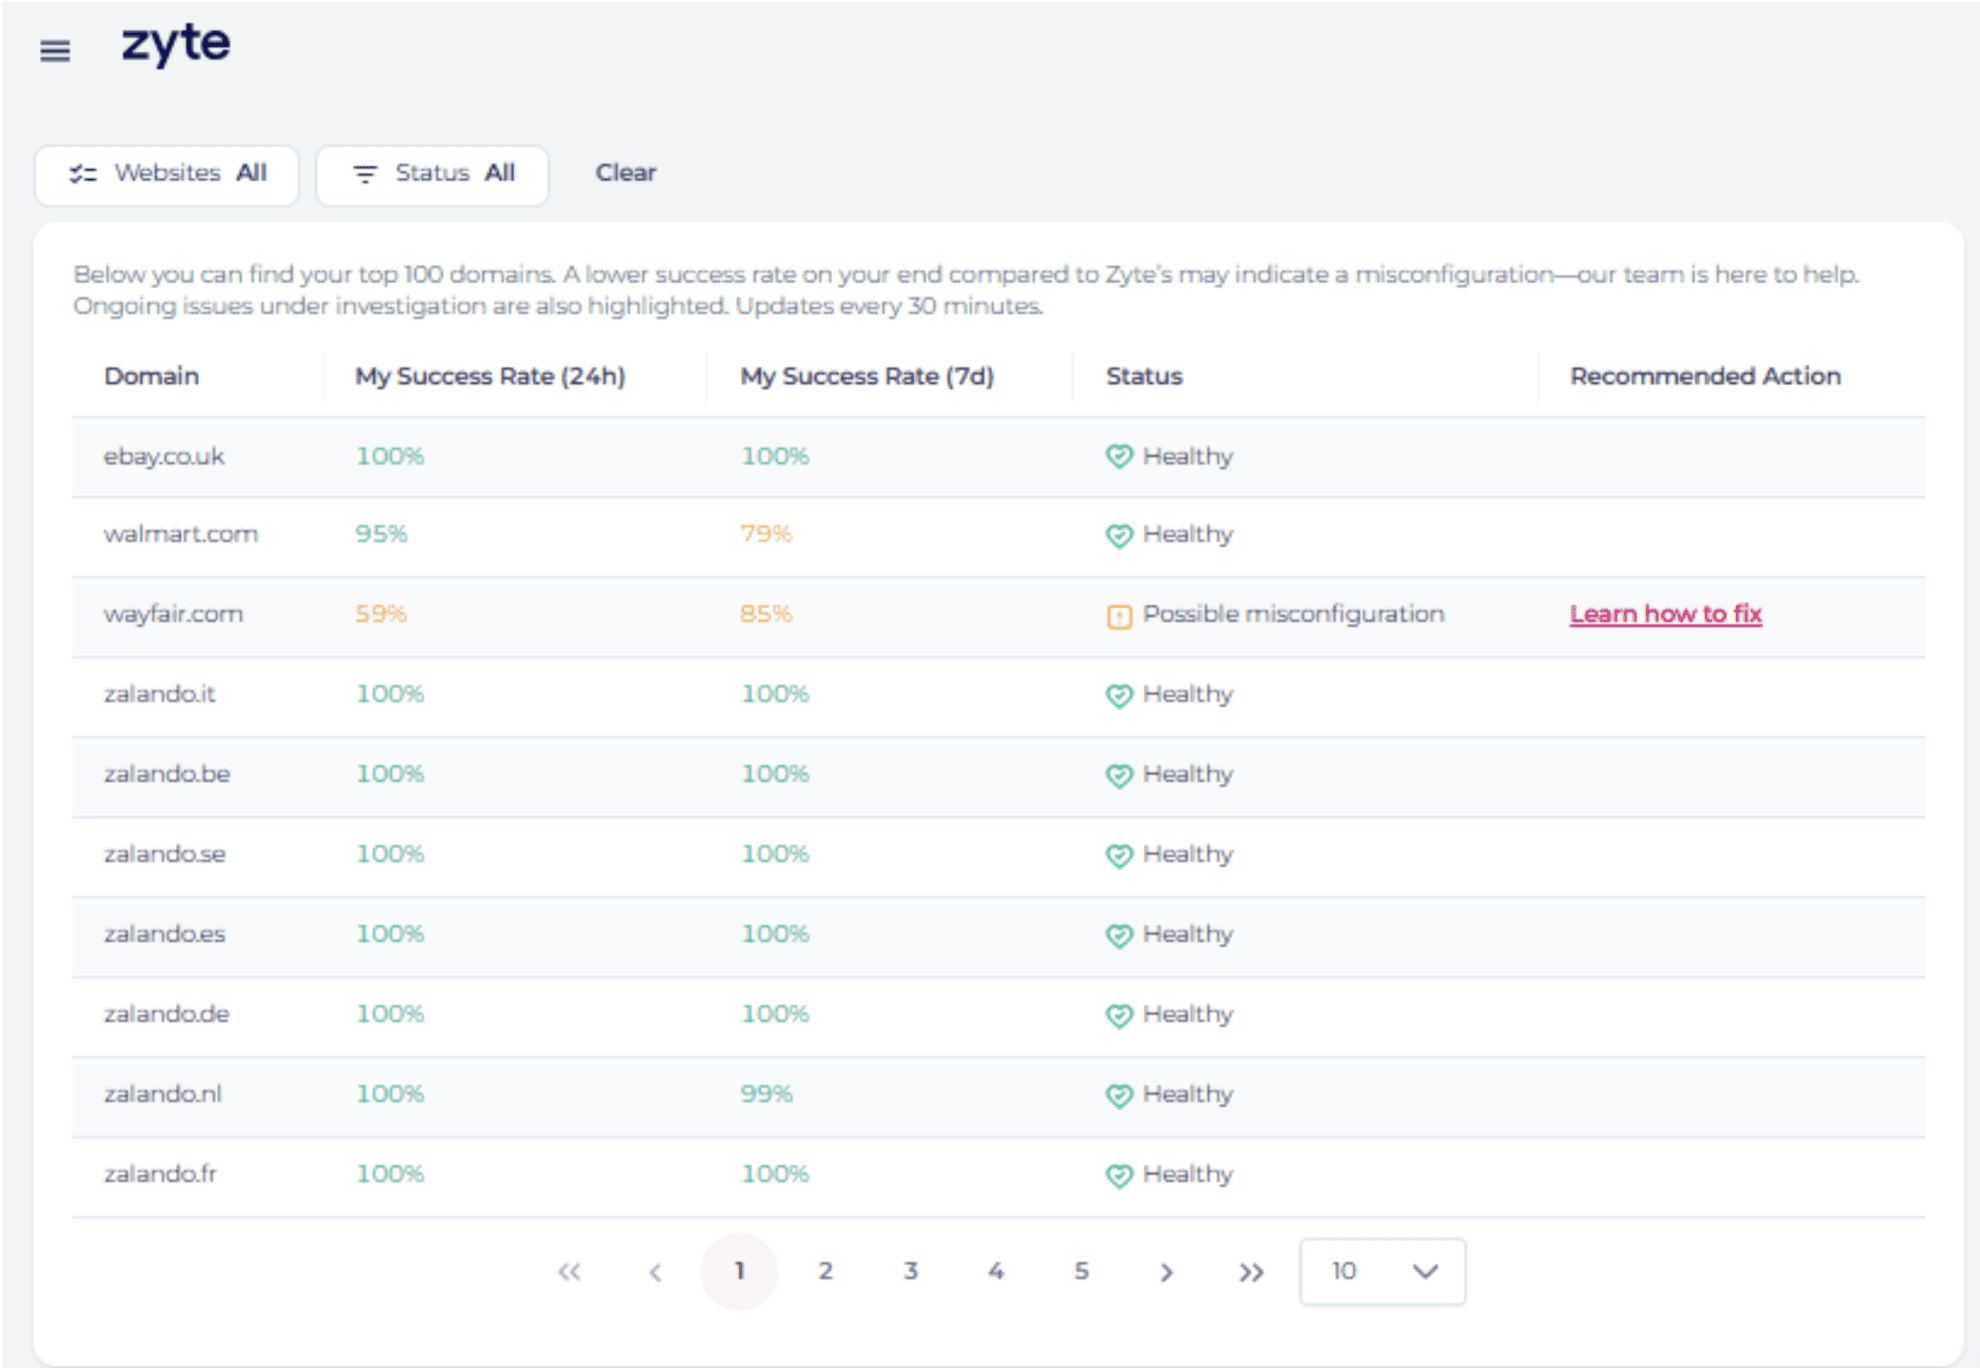This screenshot has width=1980, height=1368.
Task: Open the hamburger menu
Action: pos(55,50)
